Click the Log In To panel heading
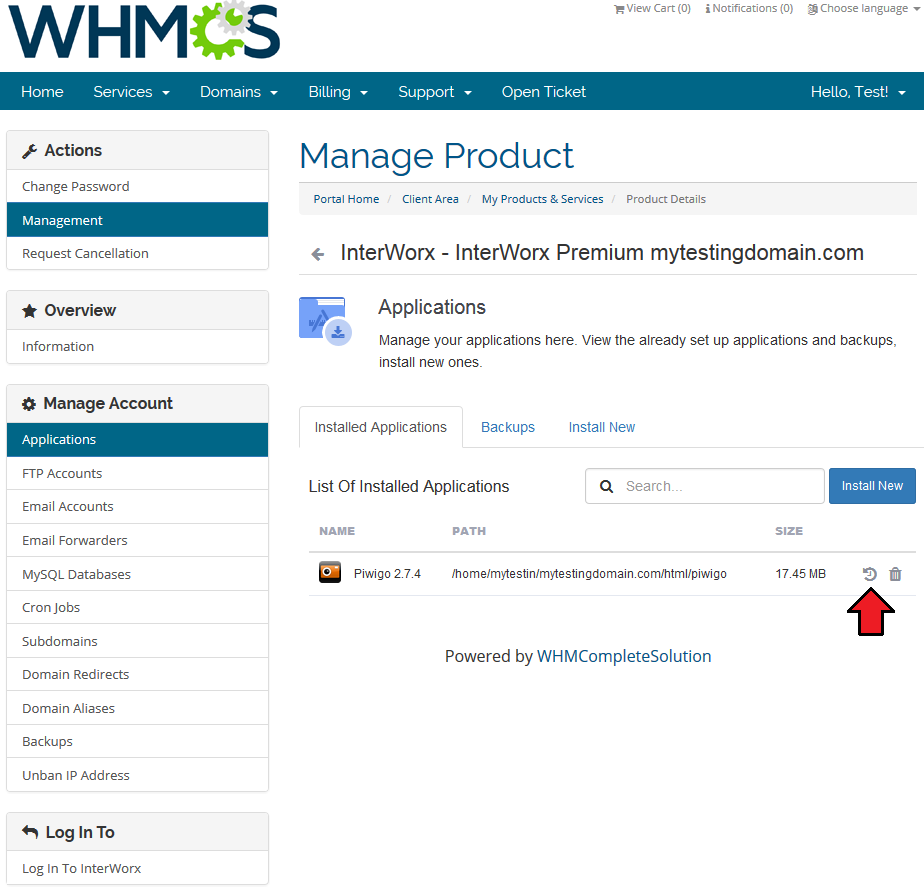The width and height of the screenshot is (924, 890). coord(137,832)
